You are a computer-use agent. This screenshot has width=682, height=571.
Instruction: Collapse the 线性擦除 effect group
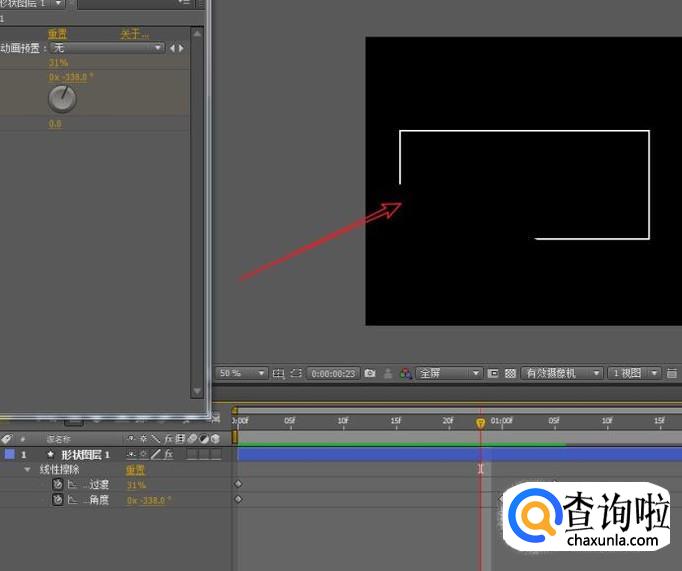pyautogui.click(x=27, y=470)
